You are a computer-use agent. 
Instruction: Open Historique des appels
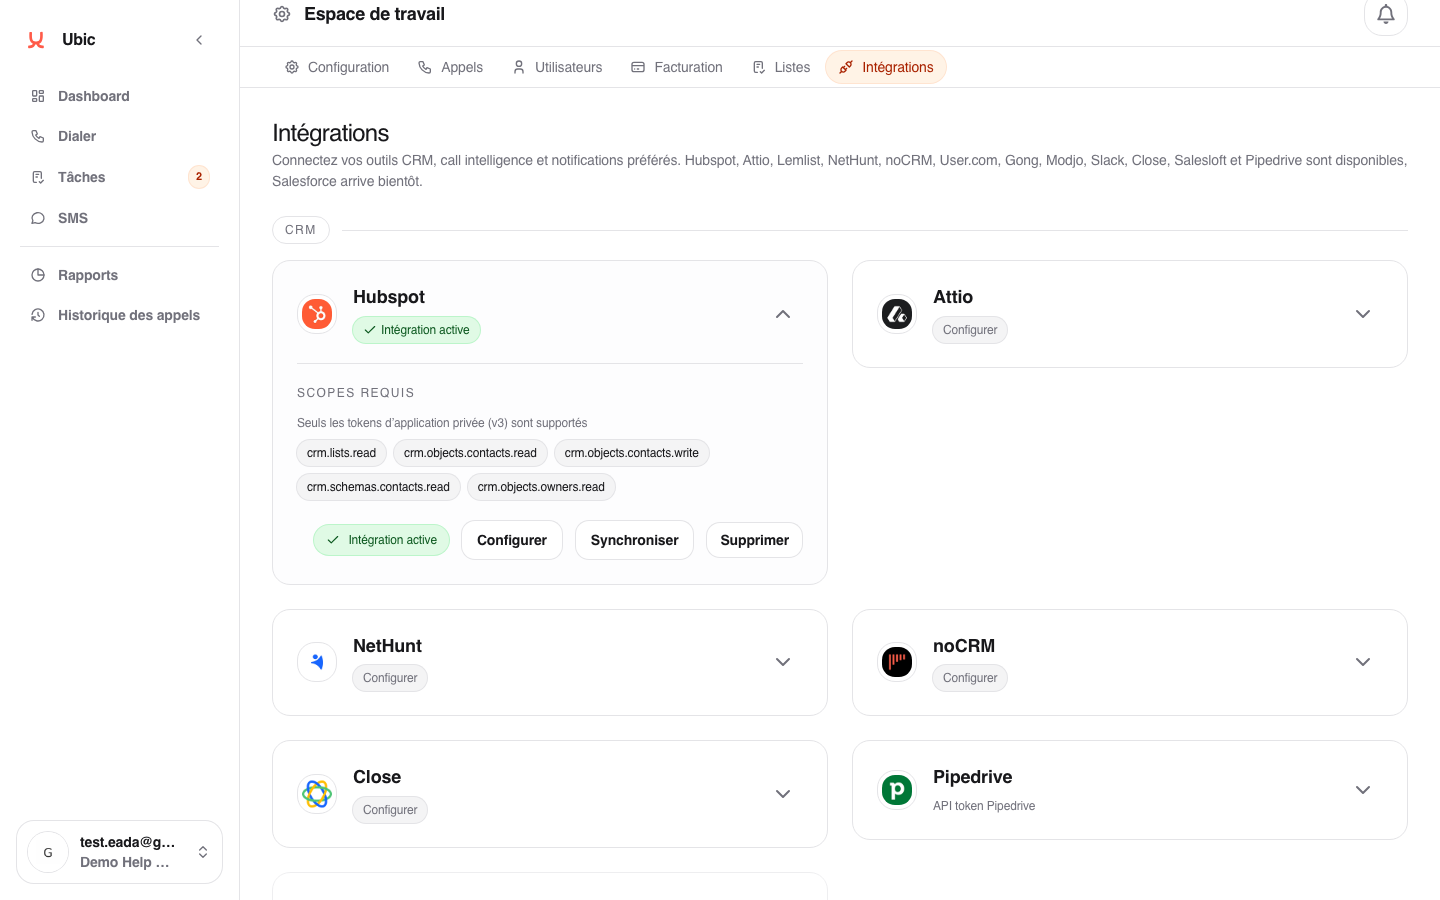coord(120,315)
